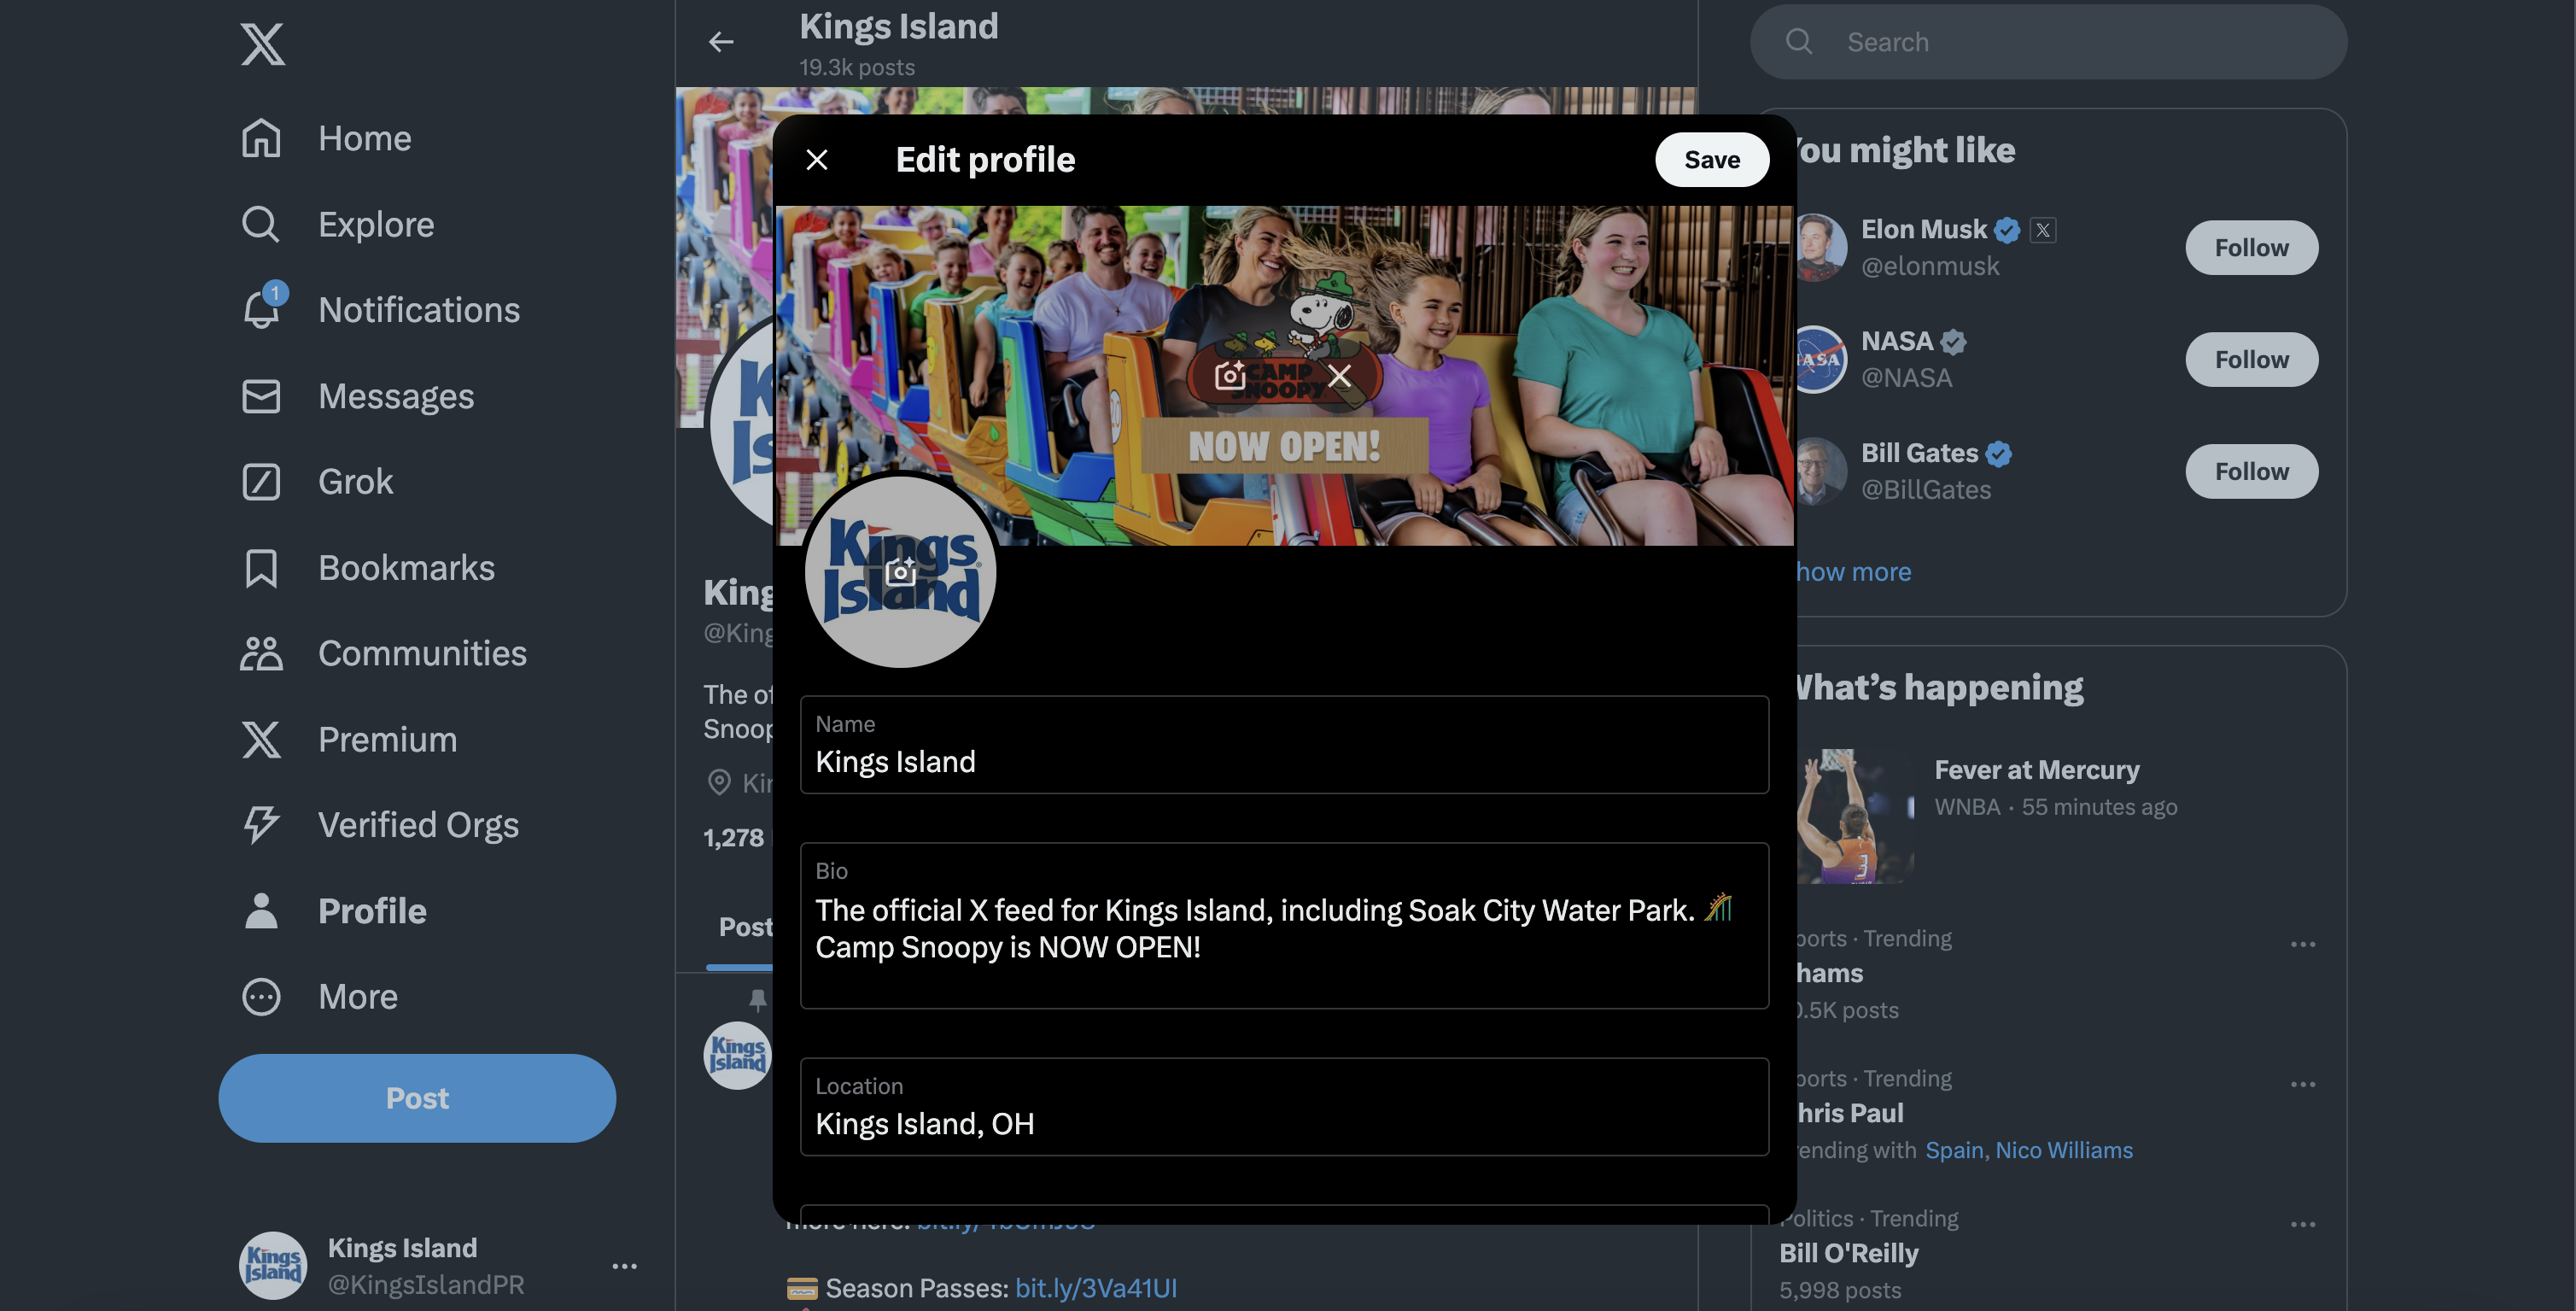
Task: Click Elon Musk's X affiliation badge
Action: (2043, 230)
